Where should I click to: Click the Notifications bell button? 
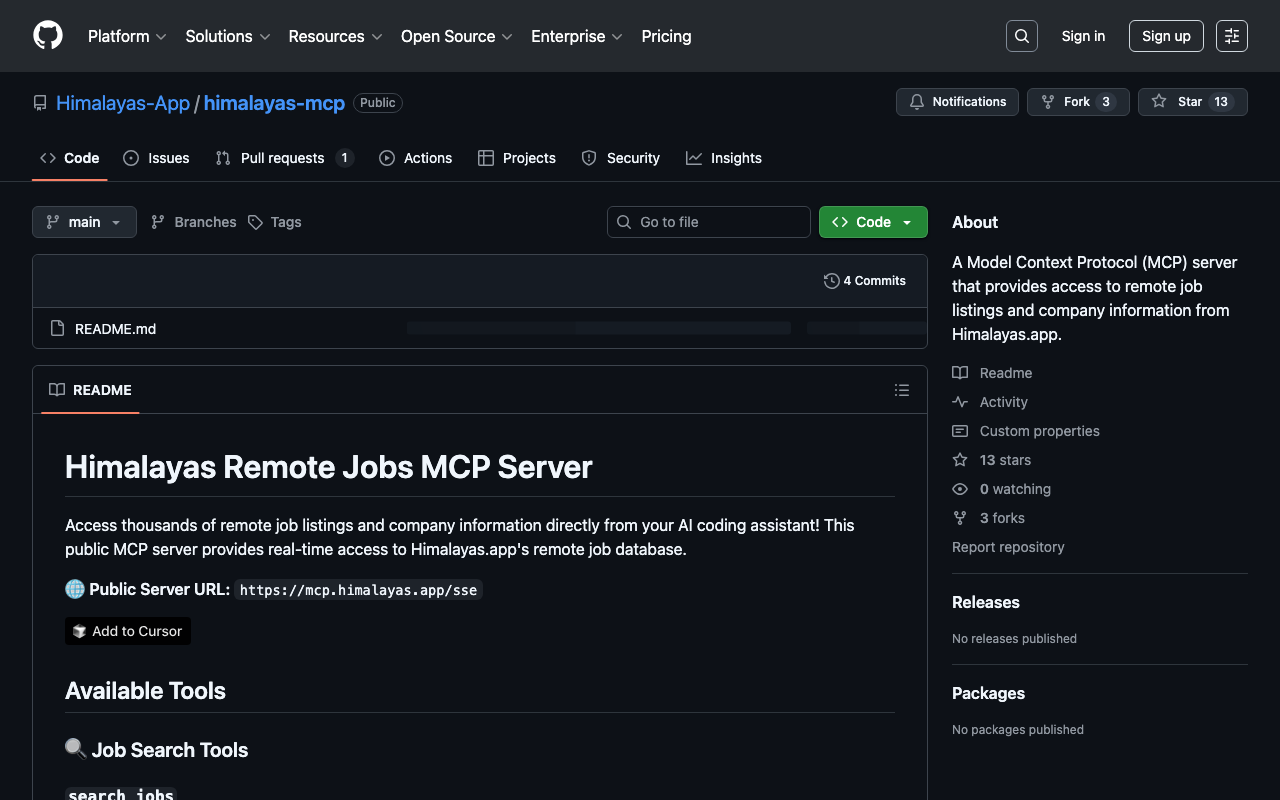[957, 102]
